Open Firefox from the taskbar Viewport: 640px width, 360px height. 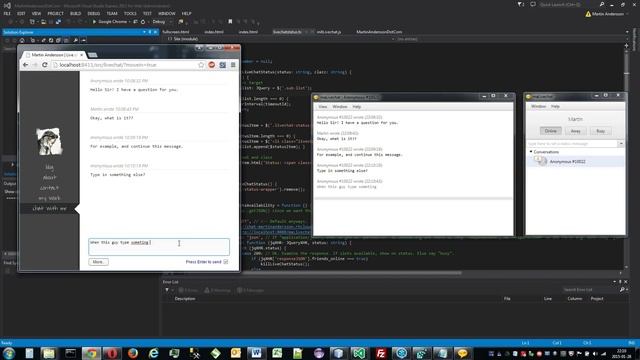tap(133, 353)
